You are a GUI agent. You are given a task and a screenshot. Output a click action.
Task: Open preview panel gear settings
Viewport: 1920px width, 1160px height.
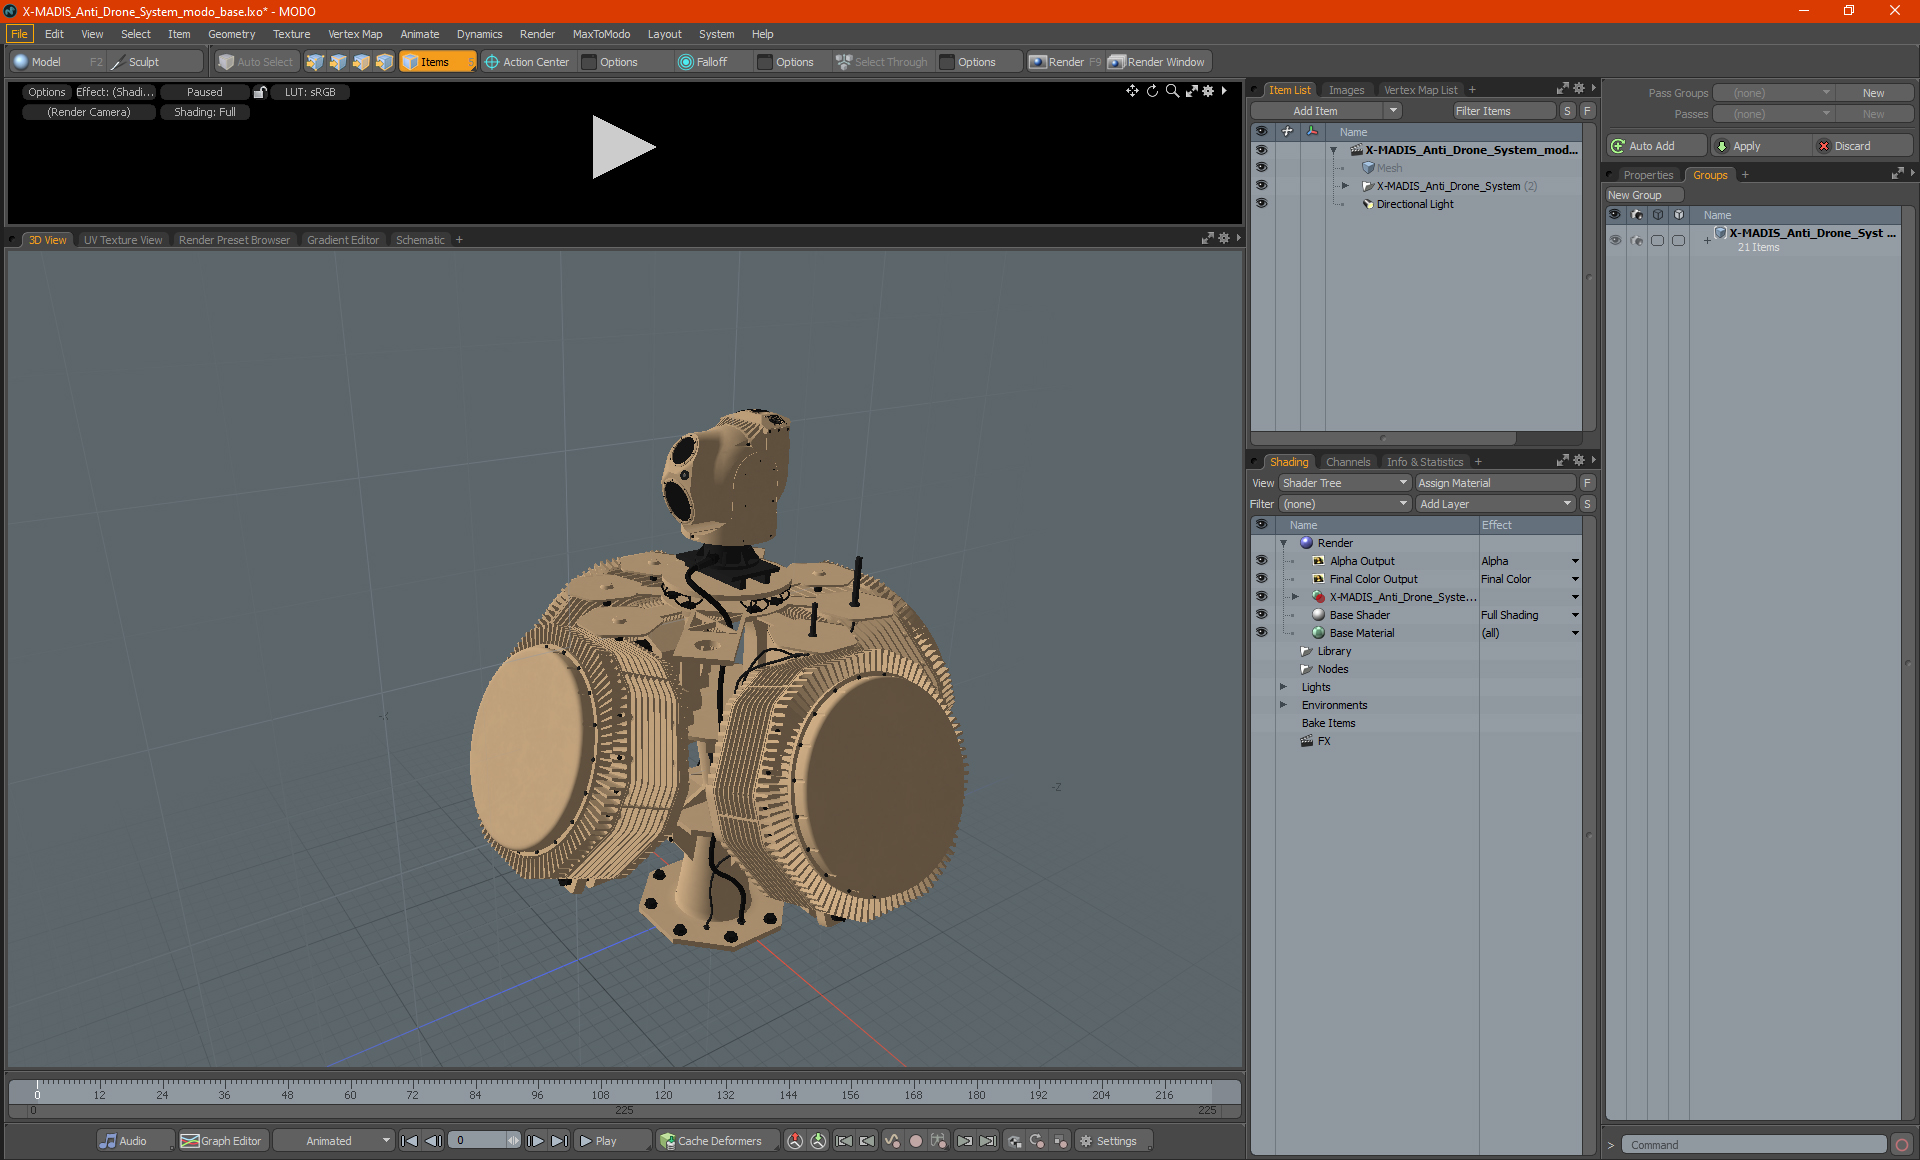(1208, 91)
